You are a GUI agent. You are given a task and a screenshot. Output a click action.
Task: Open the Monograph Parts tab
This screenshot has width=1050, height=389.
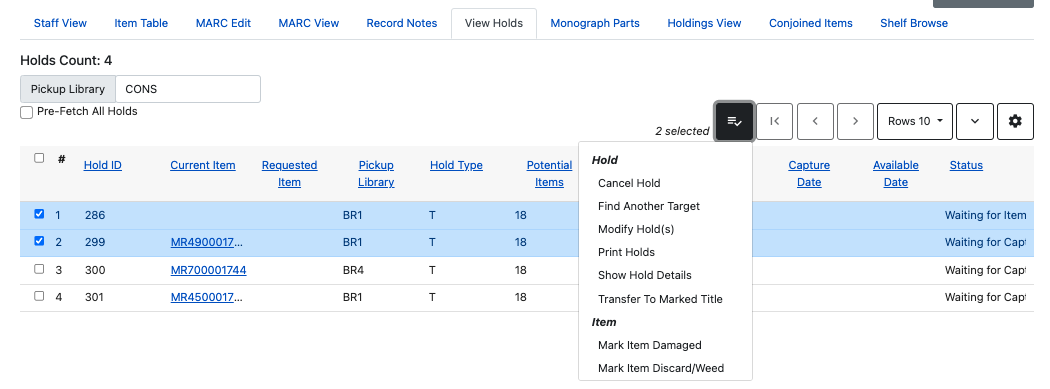[595, 23]
